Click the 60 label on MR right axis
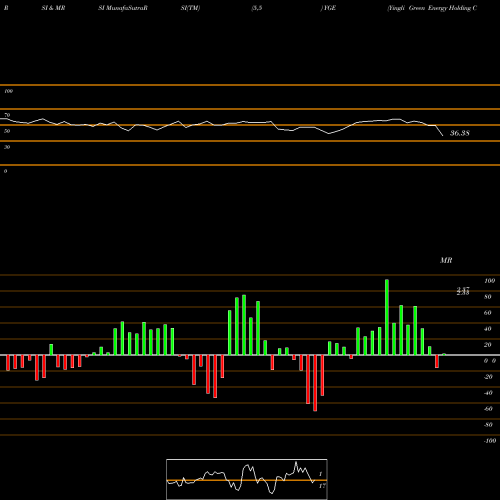Image resolution: width=500 pixels, height=500 pixels. click(488, 313)
